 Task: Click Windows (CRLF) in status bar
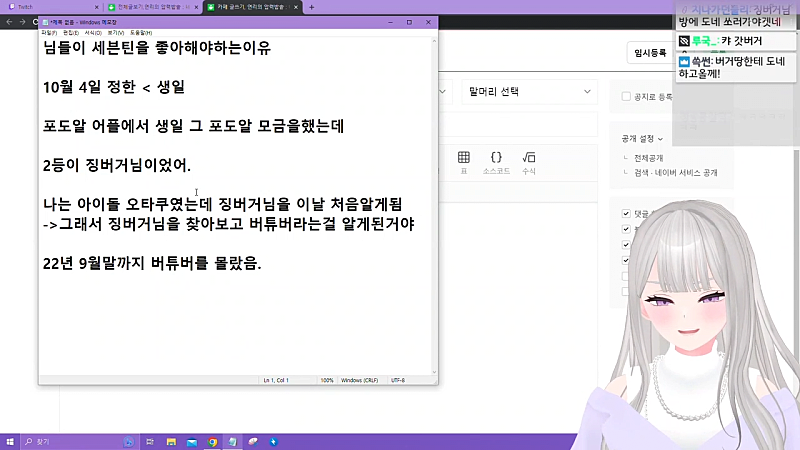(359, 380)
